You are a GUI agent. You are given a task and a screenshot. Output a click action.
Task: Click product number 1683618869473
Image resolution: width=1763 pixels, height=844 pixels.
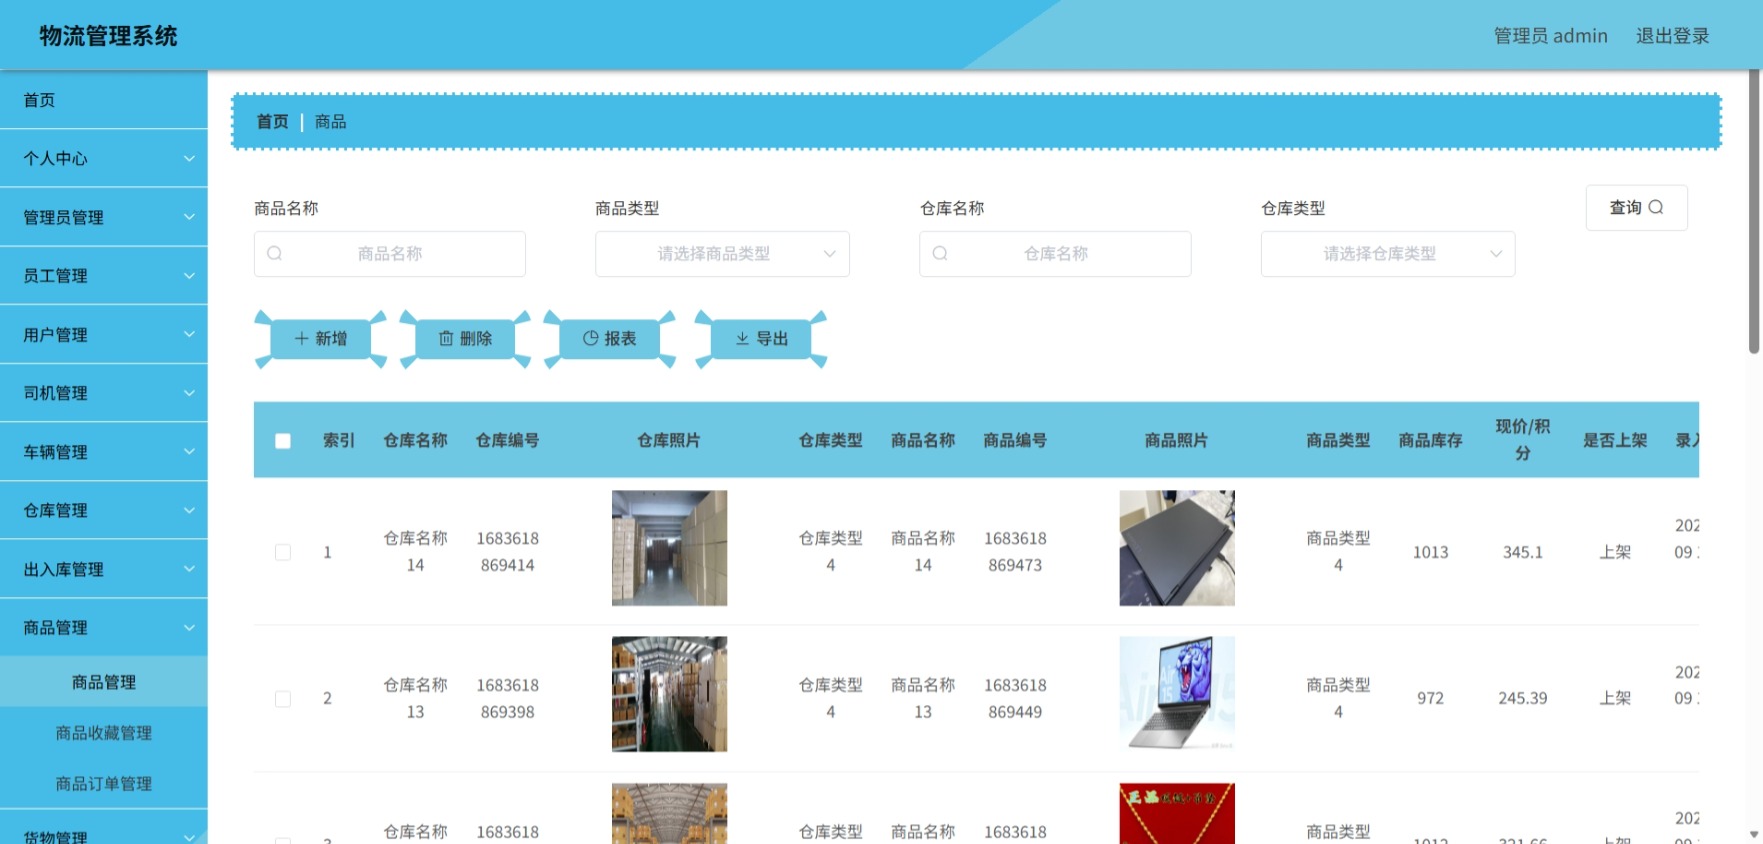1015,552
